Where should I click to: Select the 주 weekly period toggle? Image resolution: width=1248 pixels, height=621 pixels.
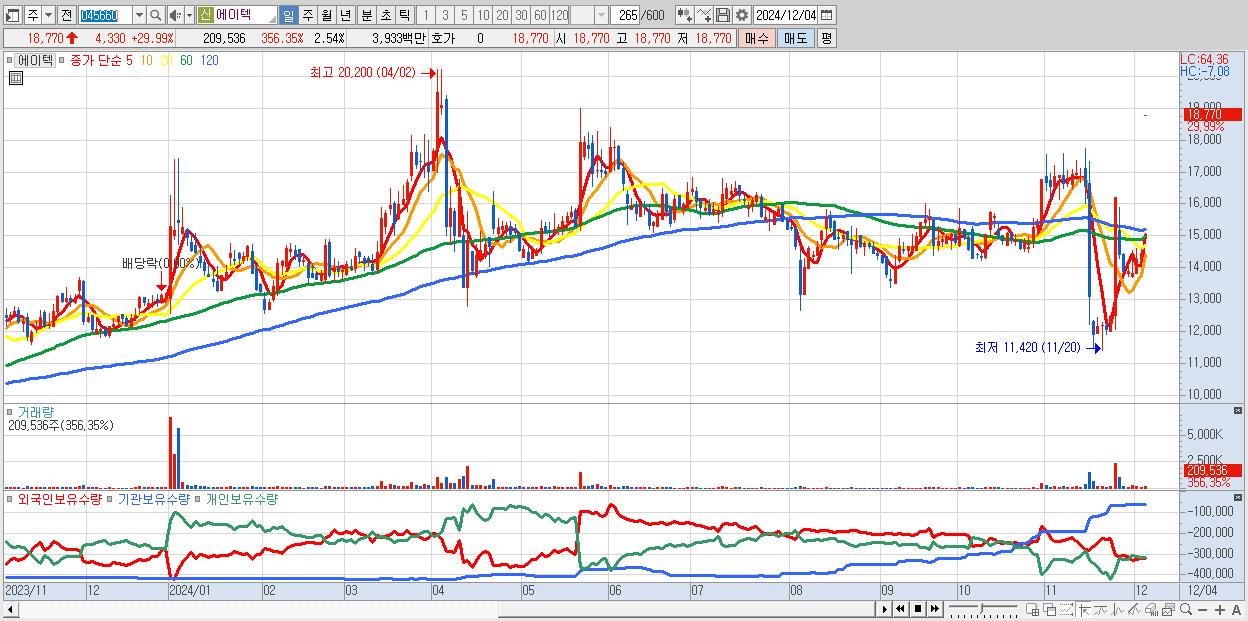pyautogui.click(x=307, y=15)
